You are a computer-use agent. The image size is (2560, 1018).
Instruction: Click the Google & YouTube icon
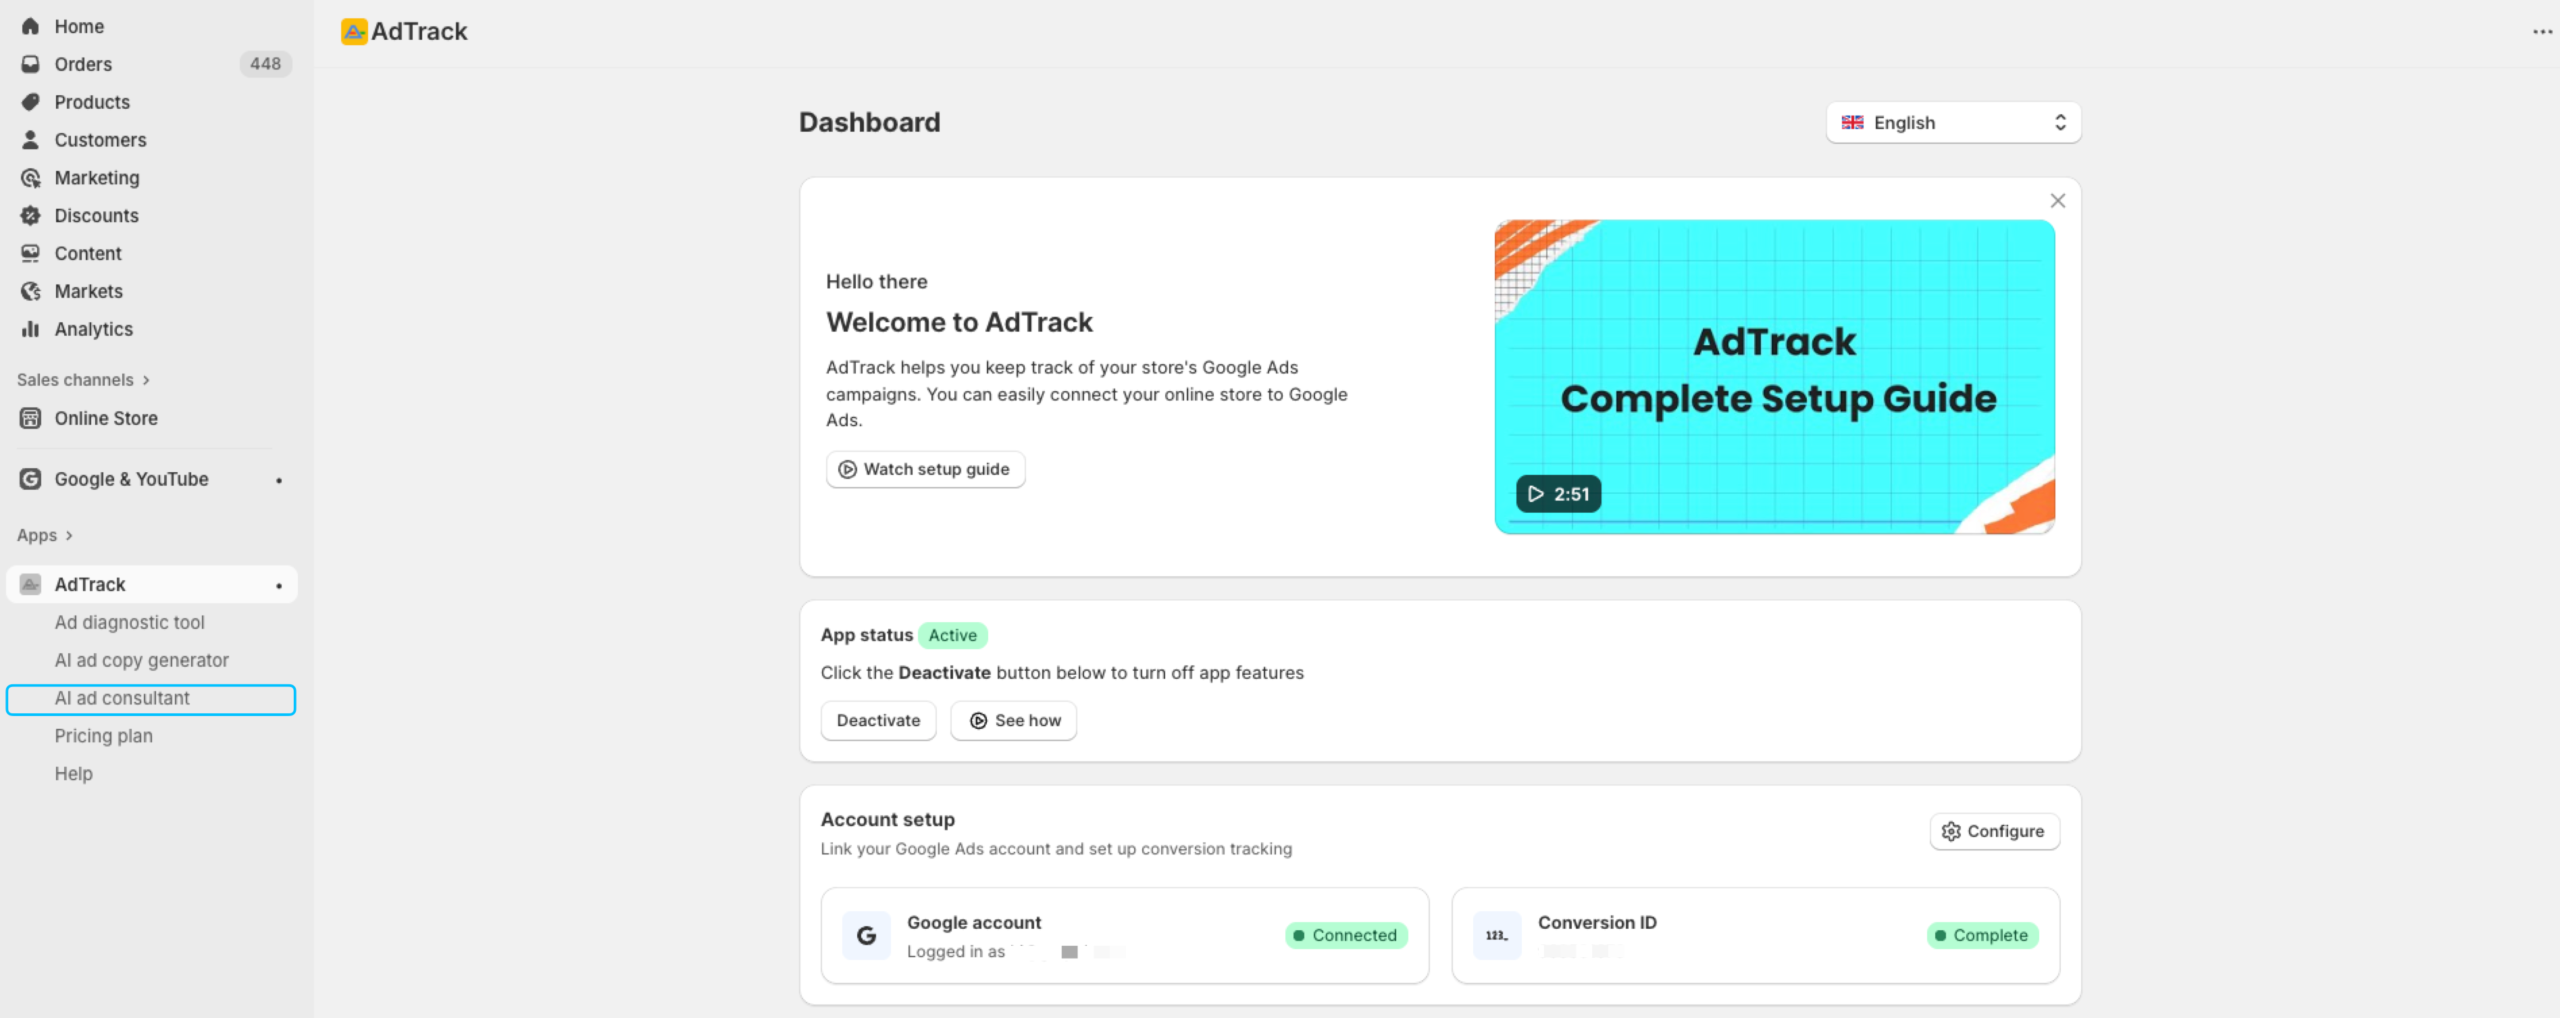[x=31, y=479]
